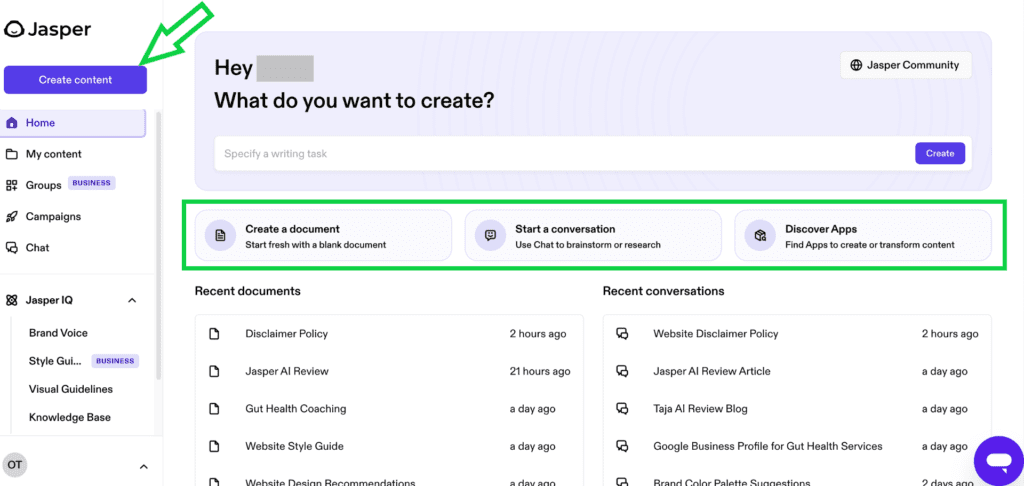Click the globe icon in Jasper Community

pos(856,65)
